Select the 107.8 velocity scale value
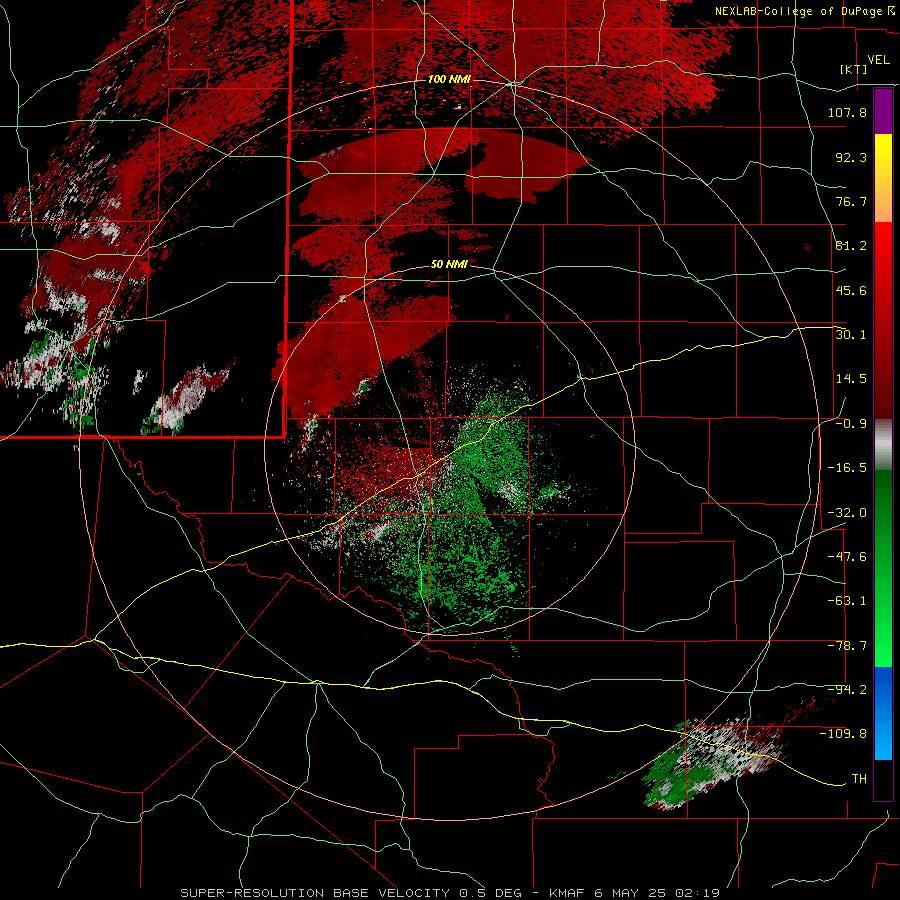Screen dimensions: 900x900 (847, 112)
